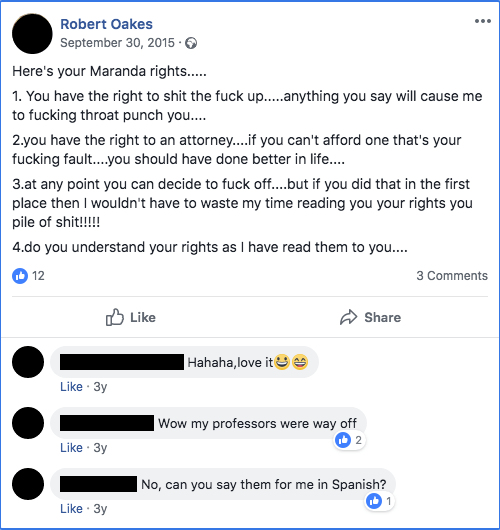Click the blue thumbs-up reaction icon beside 12
The image size is (500, 530).
[20, 276]
